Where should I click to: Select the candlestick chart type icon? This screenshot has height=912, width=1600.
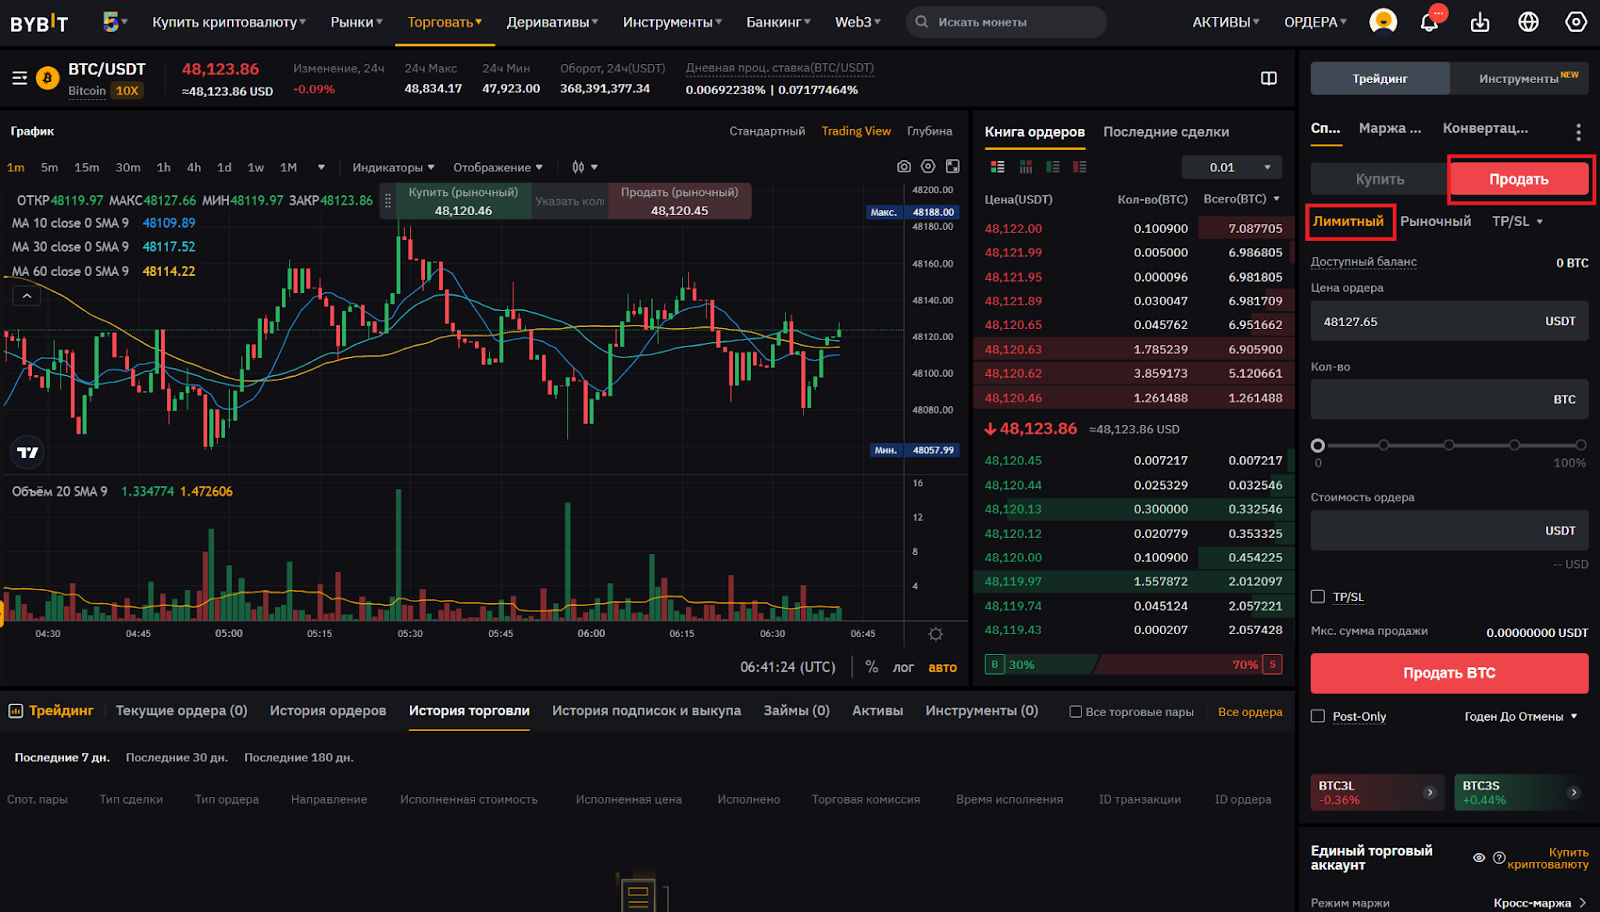pos(578,167)
